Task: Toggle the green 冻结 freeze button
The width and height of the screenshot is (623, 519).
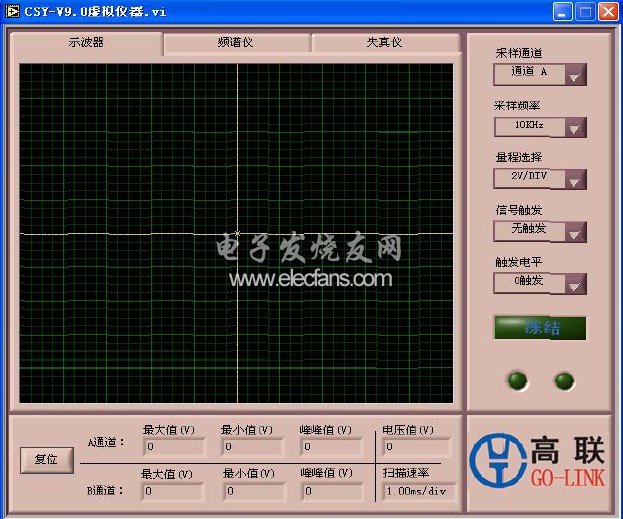Action: (540, 328)
